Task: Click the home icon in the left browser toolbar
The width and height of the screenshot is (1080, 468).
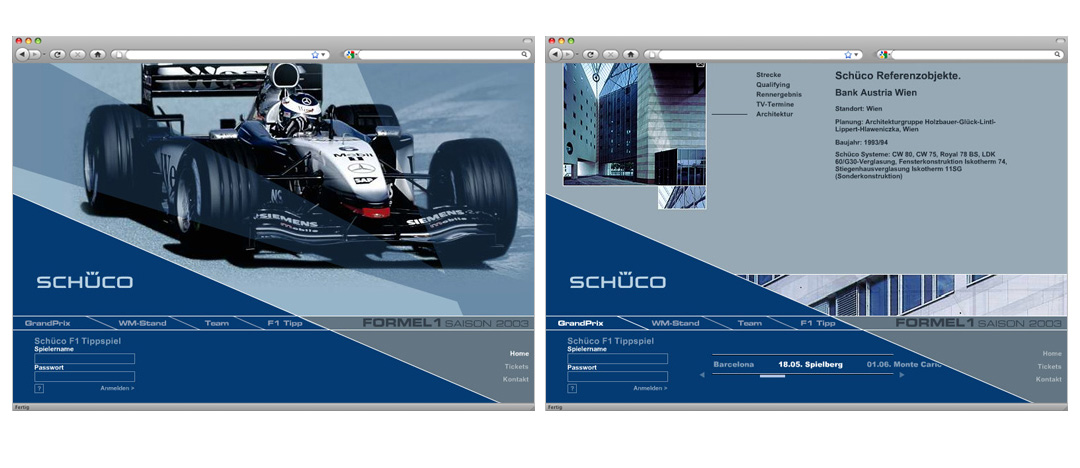Action: tap(98, 54)
